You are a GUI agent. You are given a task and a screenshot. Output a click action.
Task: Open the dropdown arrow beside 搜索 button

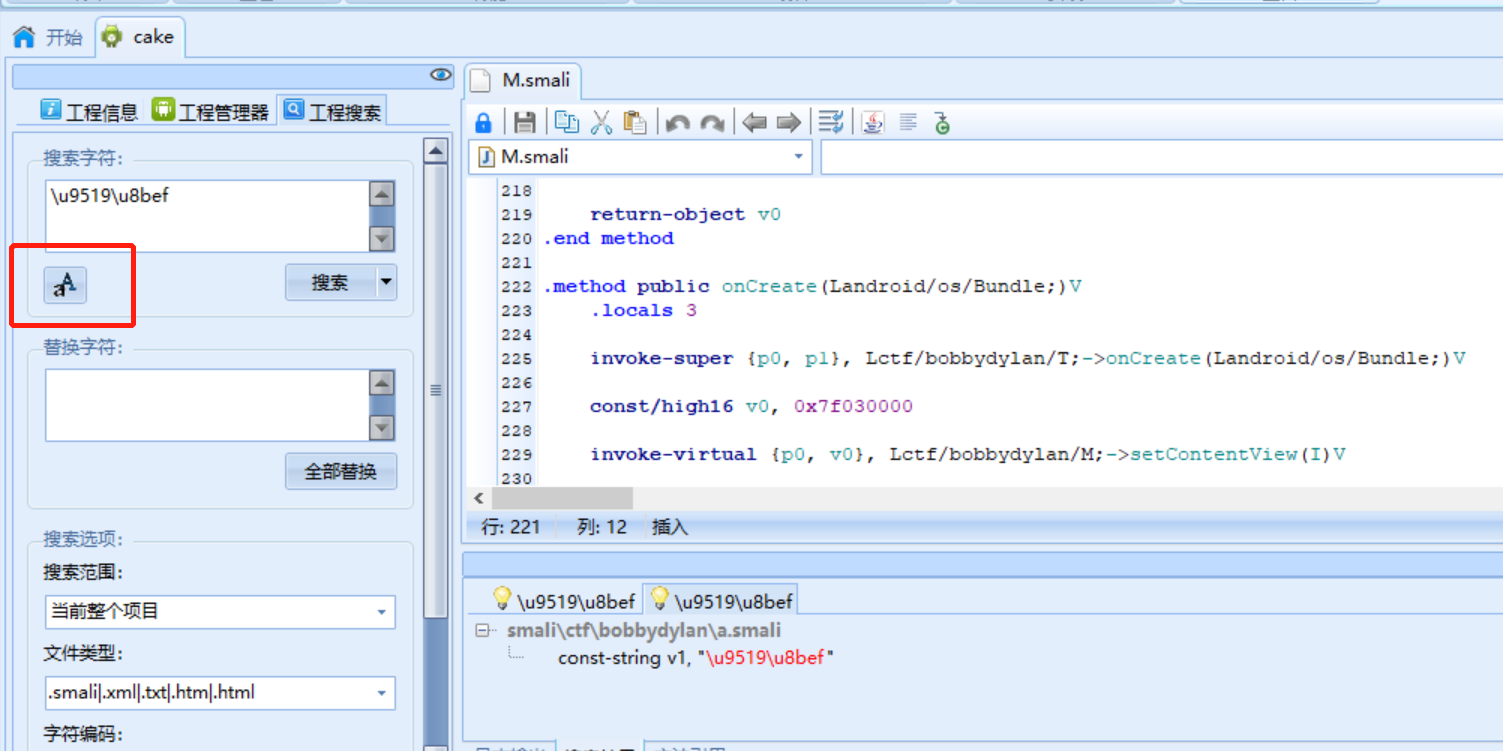(386, 283)
